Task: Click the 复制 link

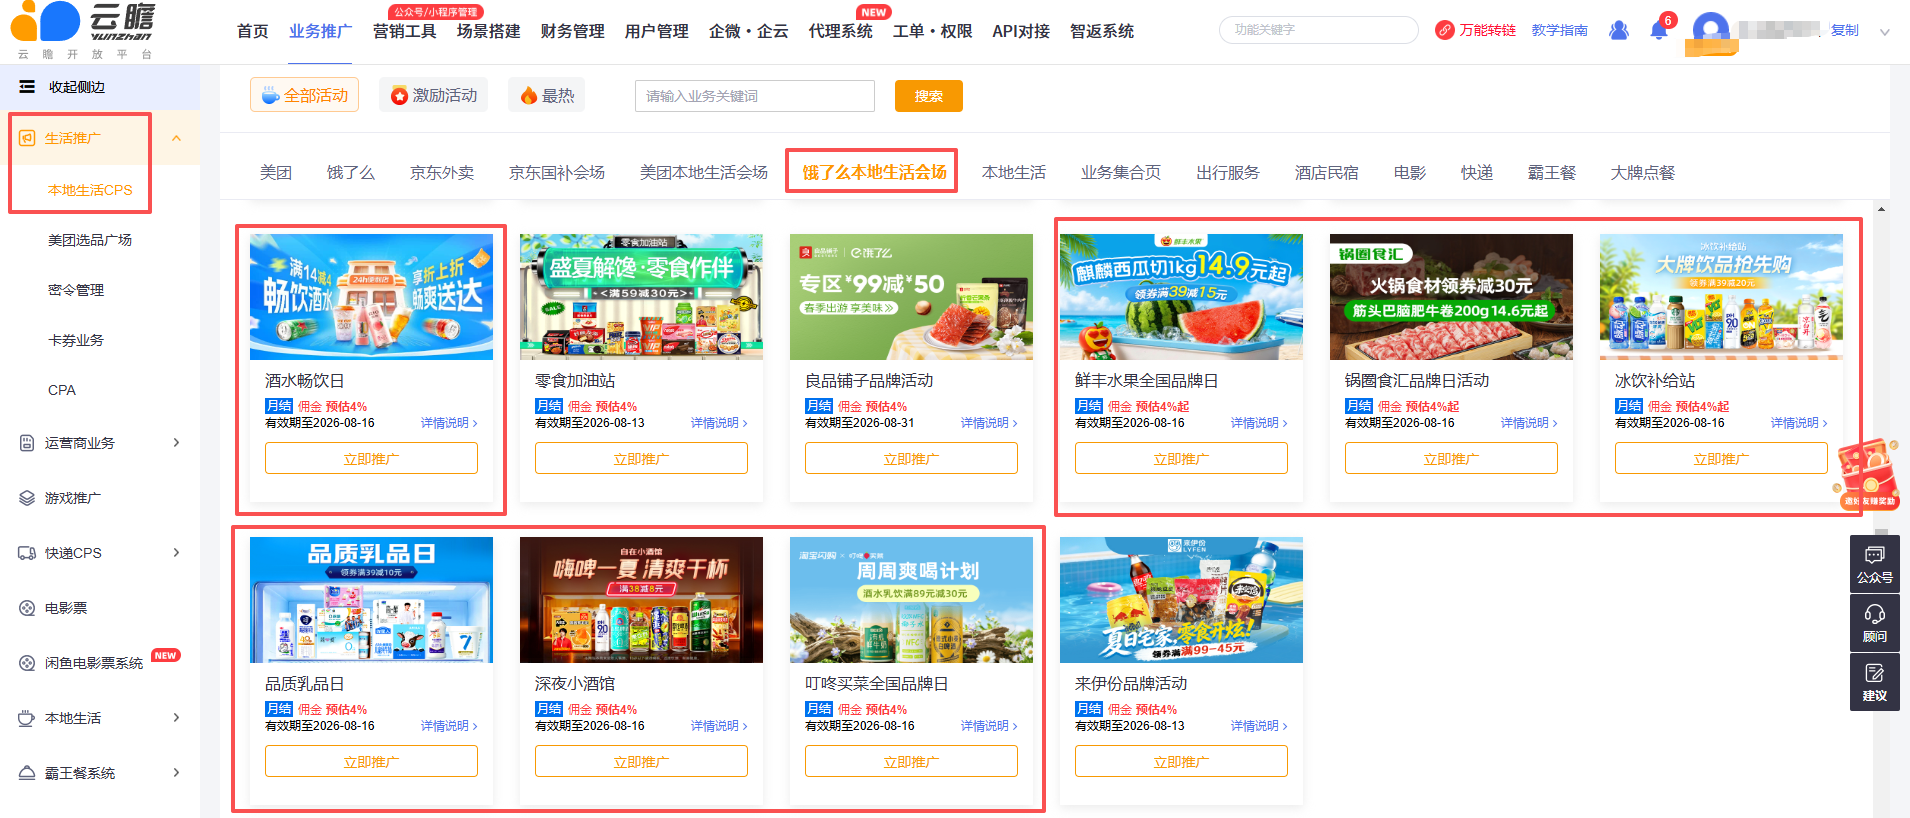Action: click(1845, 30)
